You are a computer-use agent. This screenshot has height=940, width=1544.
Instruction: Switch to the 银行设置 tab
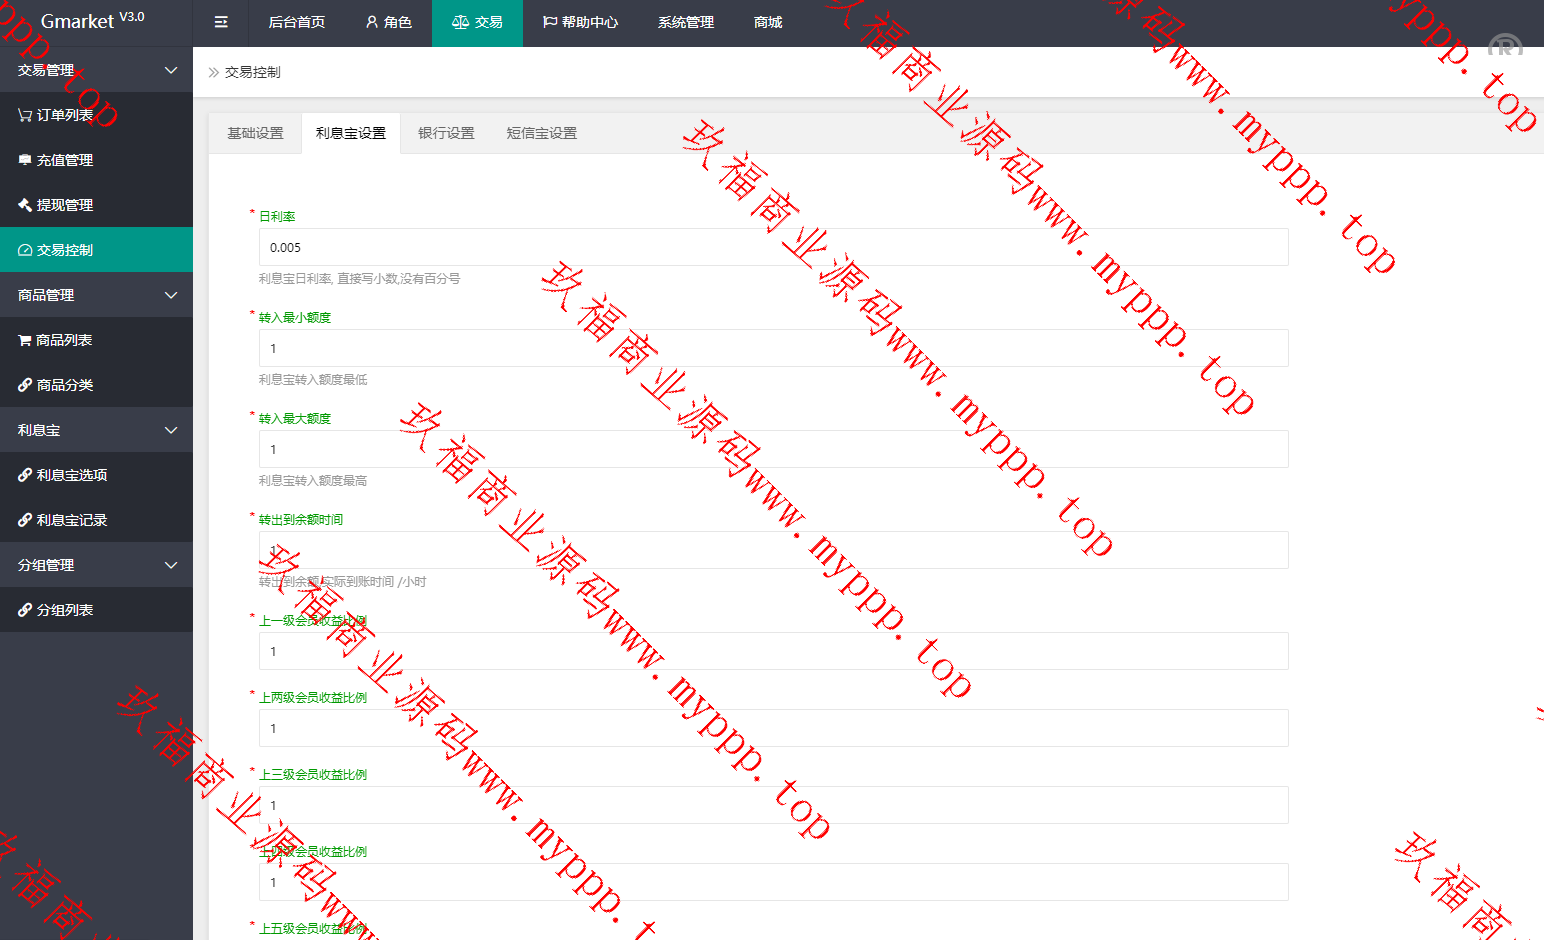click(446, 133)
